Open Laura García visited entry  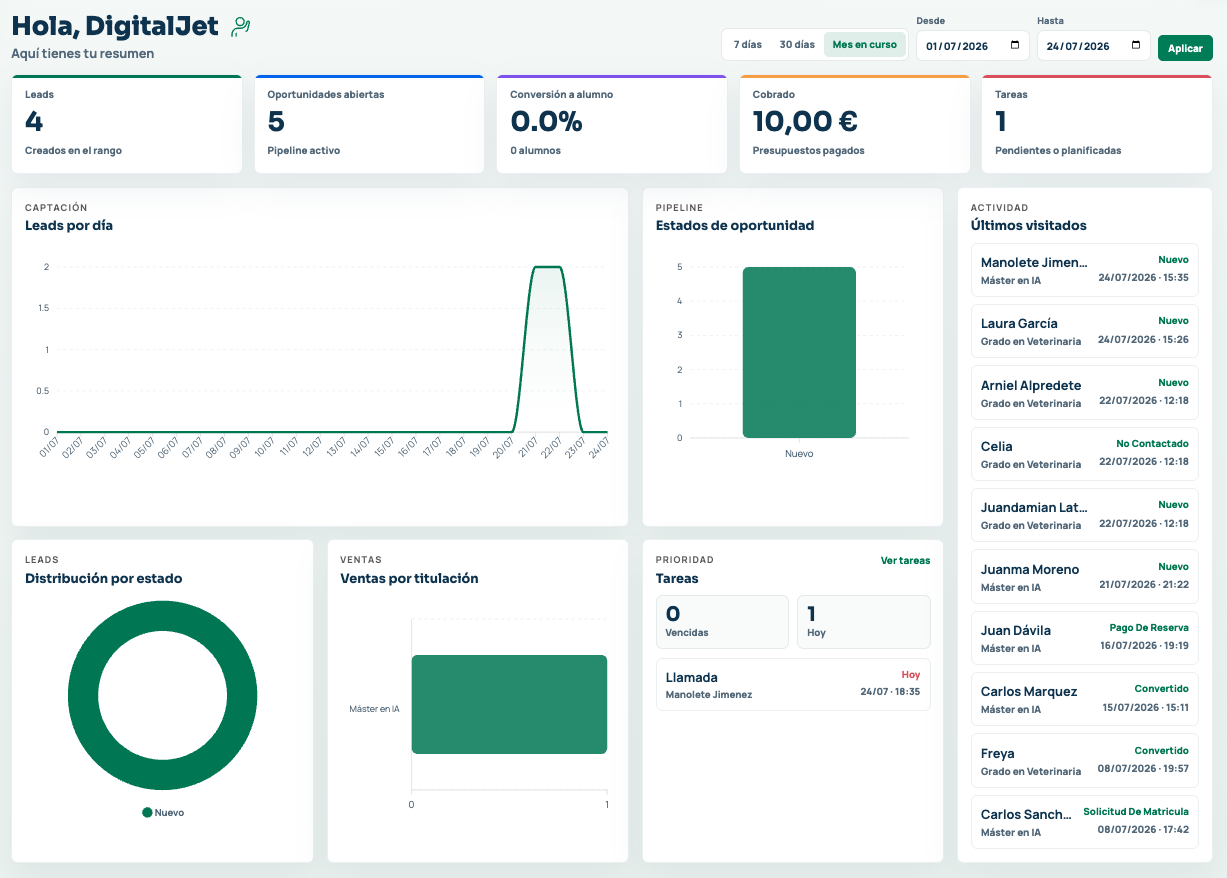(1084, 331)
